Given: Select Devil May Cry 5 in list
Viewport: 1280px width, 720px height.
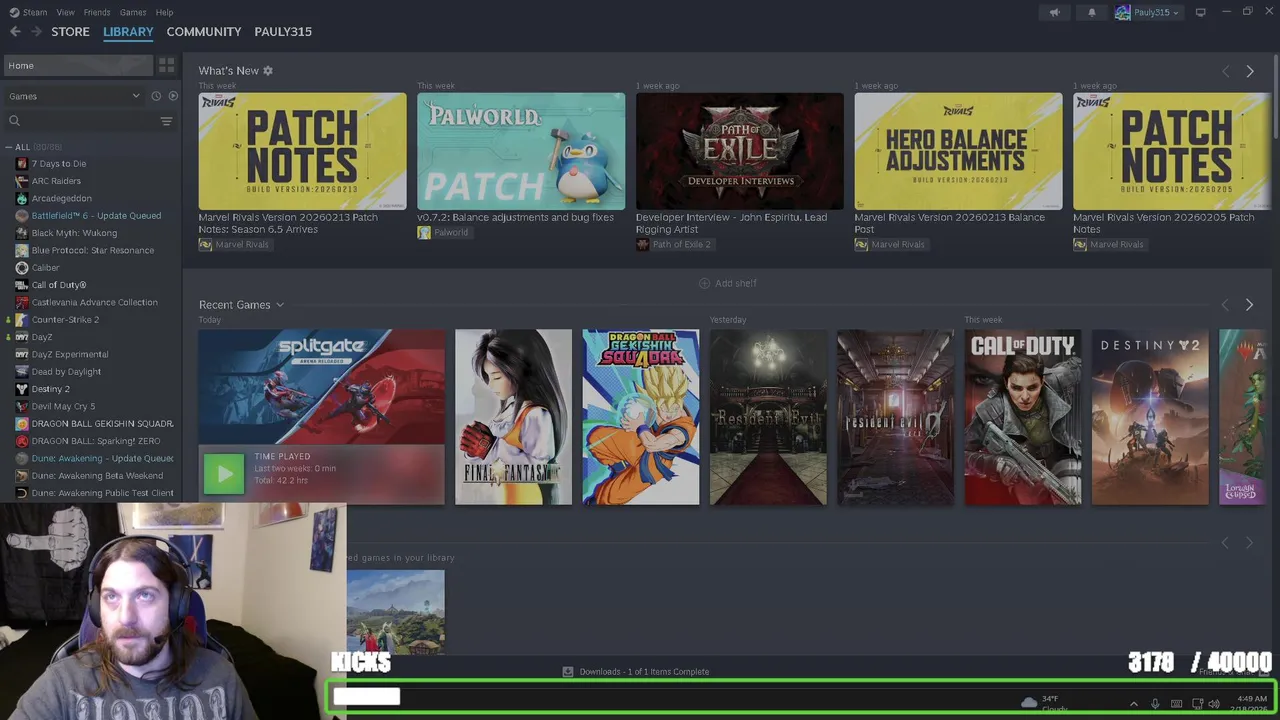Looking at the screenshot, I should (x=63, y=406).
